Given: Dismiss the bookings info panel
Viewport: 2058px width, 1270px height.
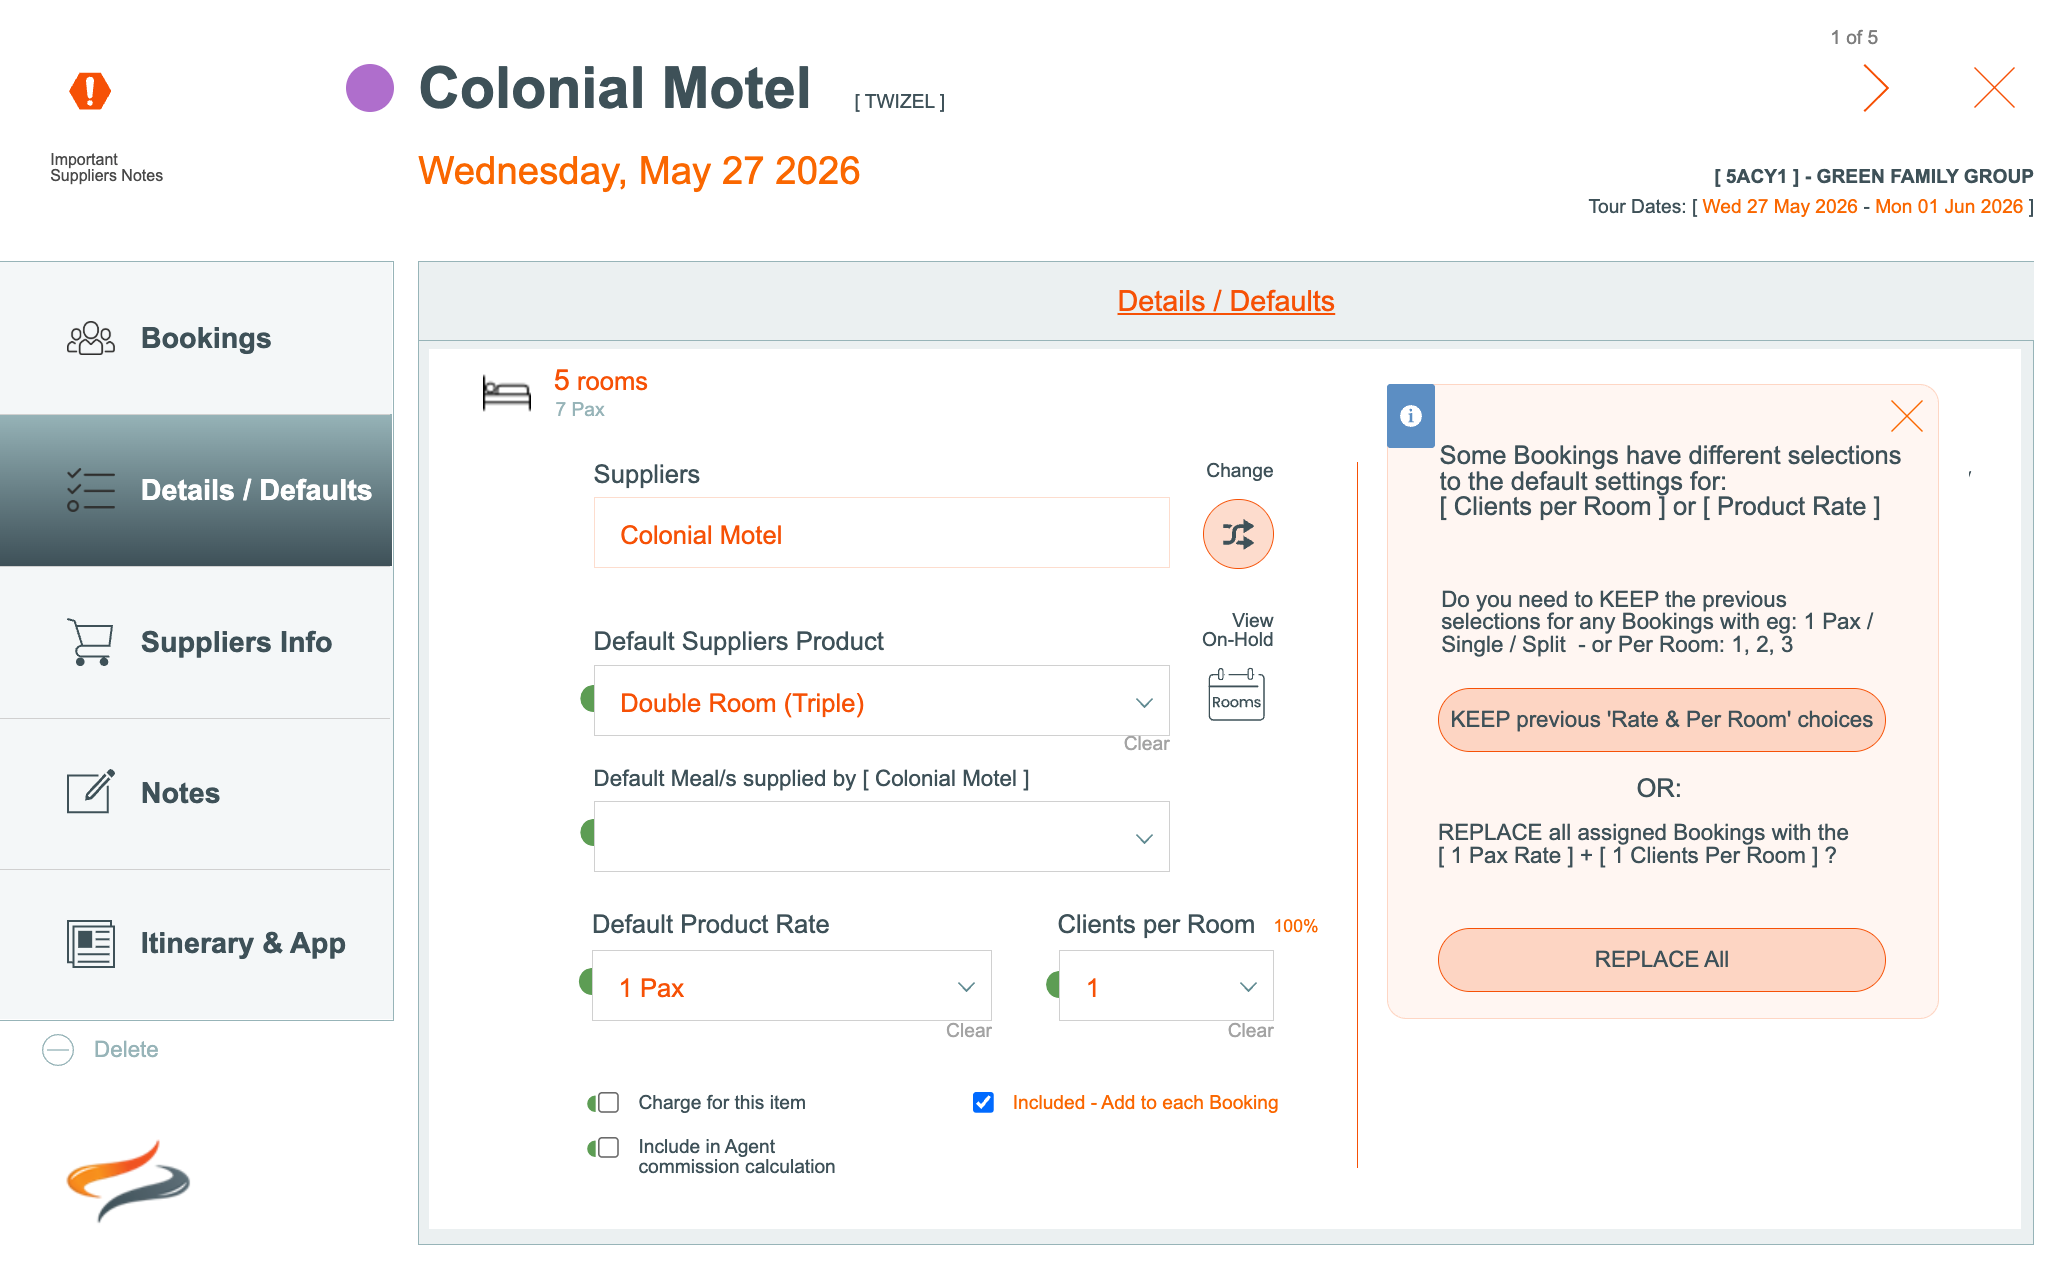Looking at the screenshot, I should 1906,416.
